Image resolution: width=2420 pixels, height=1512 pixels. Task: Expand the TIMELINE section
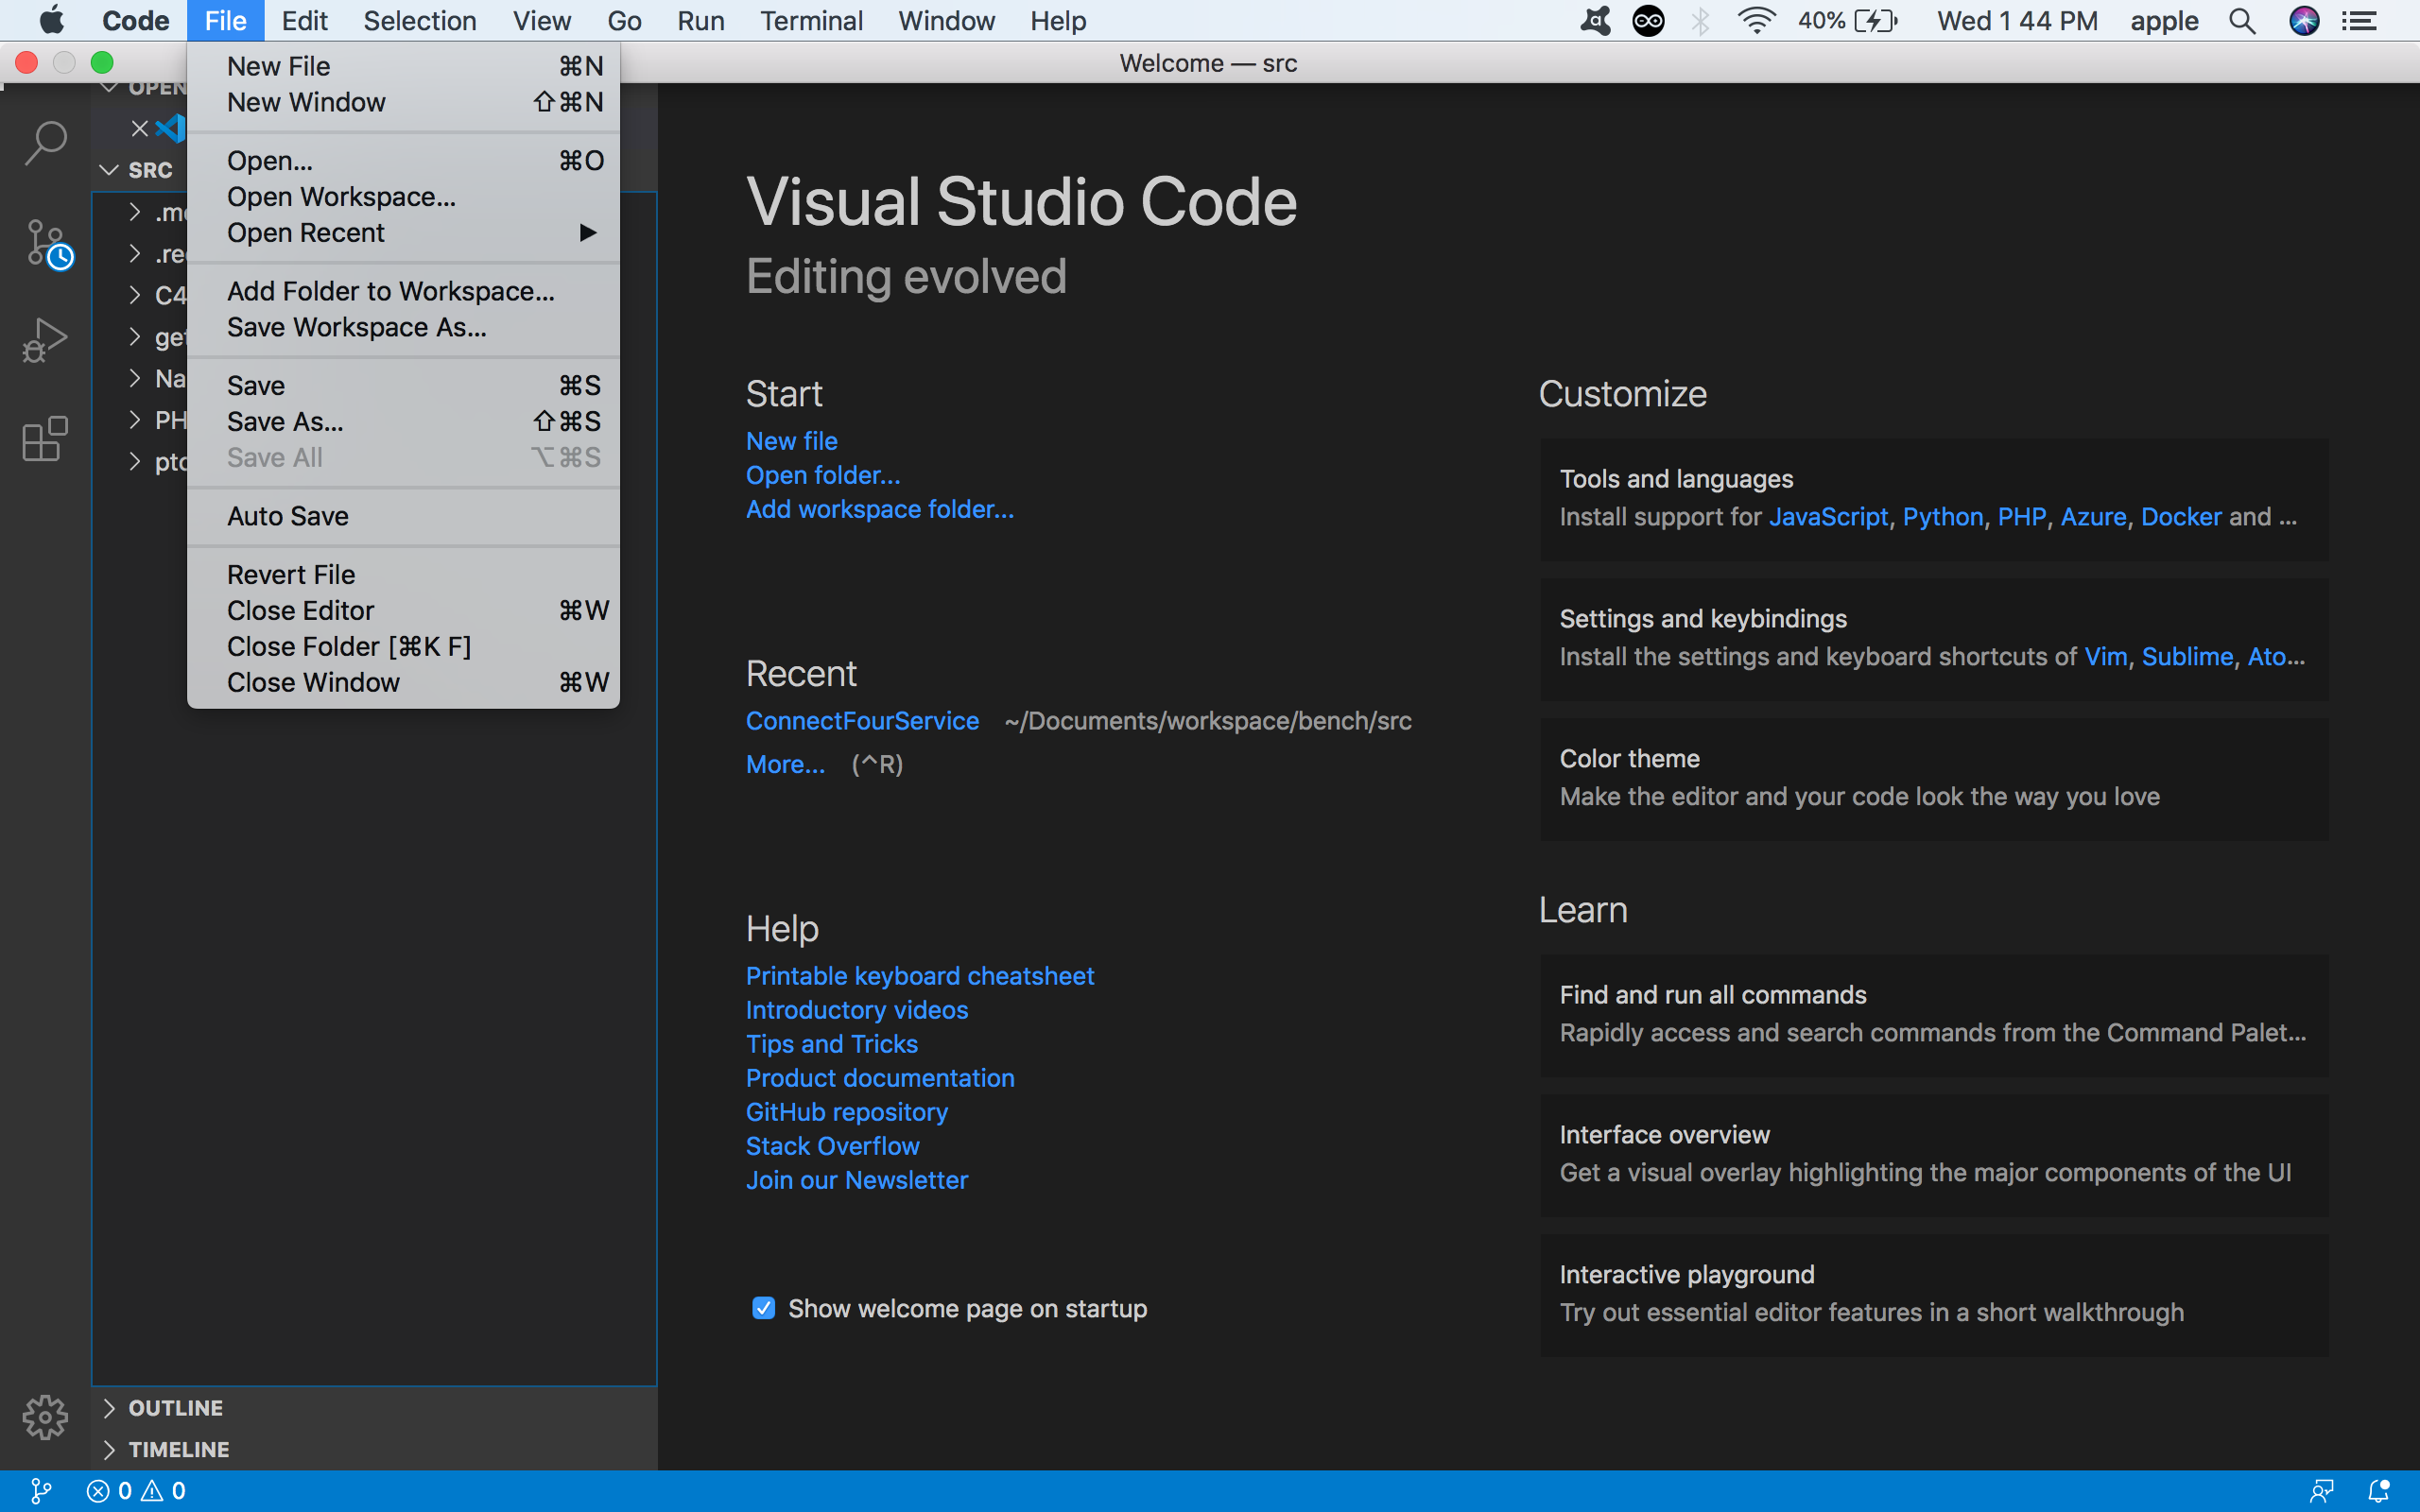[x=110, y=1449]
